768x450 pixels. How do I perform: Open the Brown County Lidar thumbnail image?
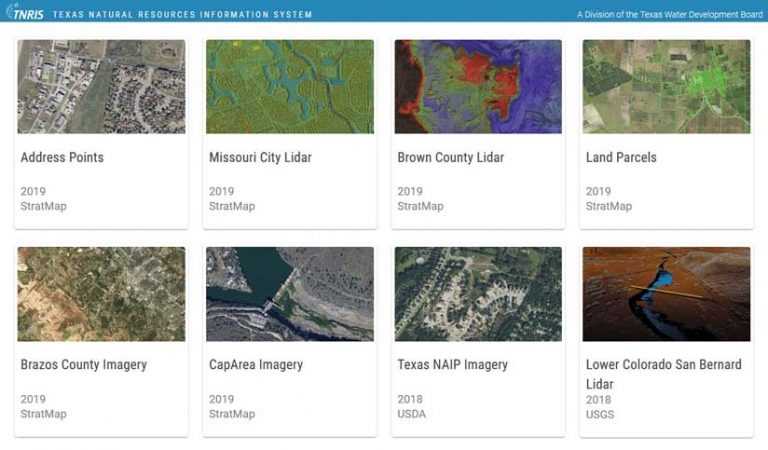pos(478,87)
